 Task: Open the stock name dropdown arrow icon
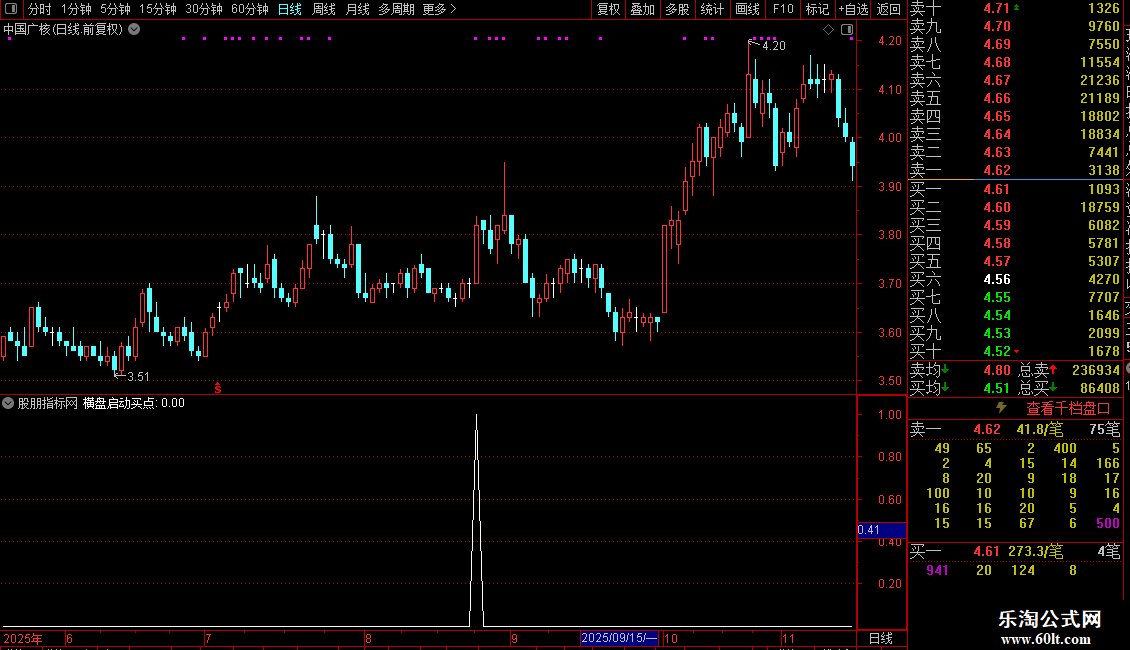click(x=134, y=30)
